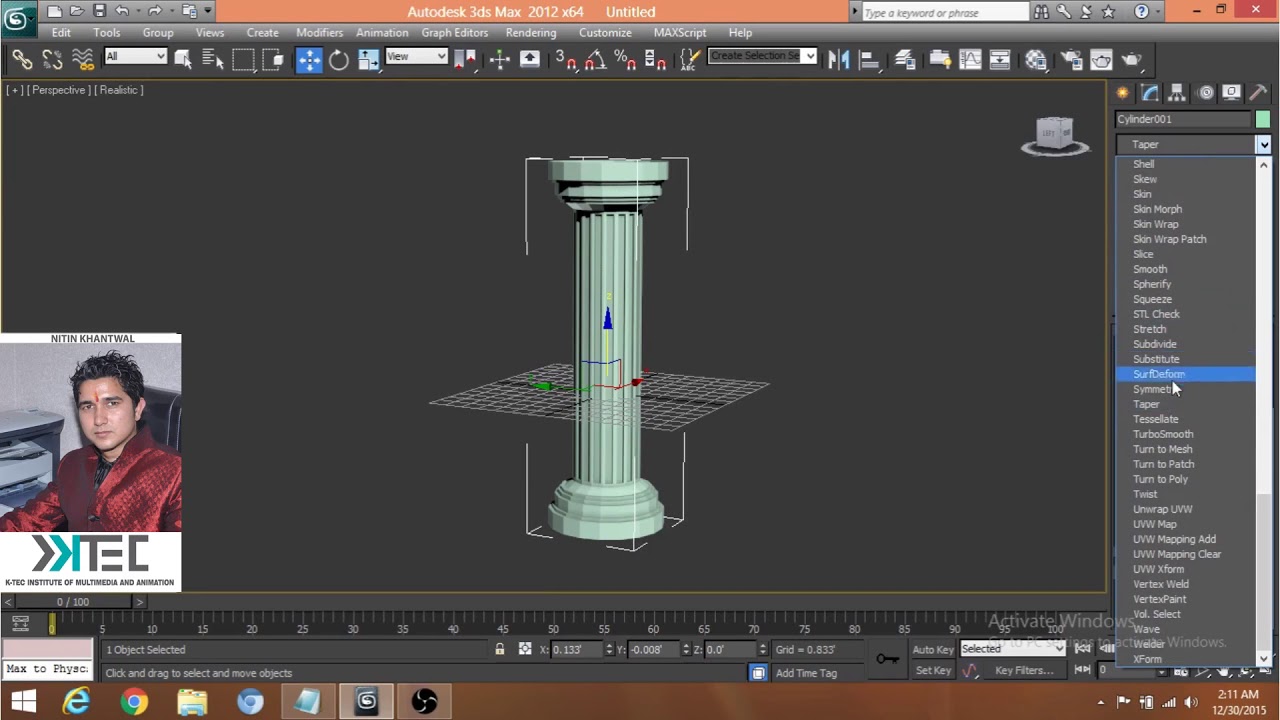The height and width of the screenshot is (720, 1280).
Task: Click the Mirror tool icon
Action: pyautogui.click(x=839, y=60)
